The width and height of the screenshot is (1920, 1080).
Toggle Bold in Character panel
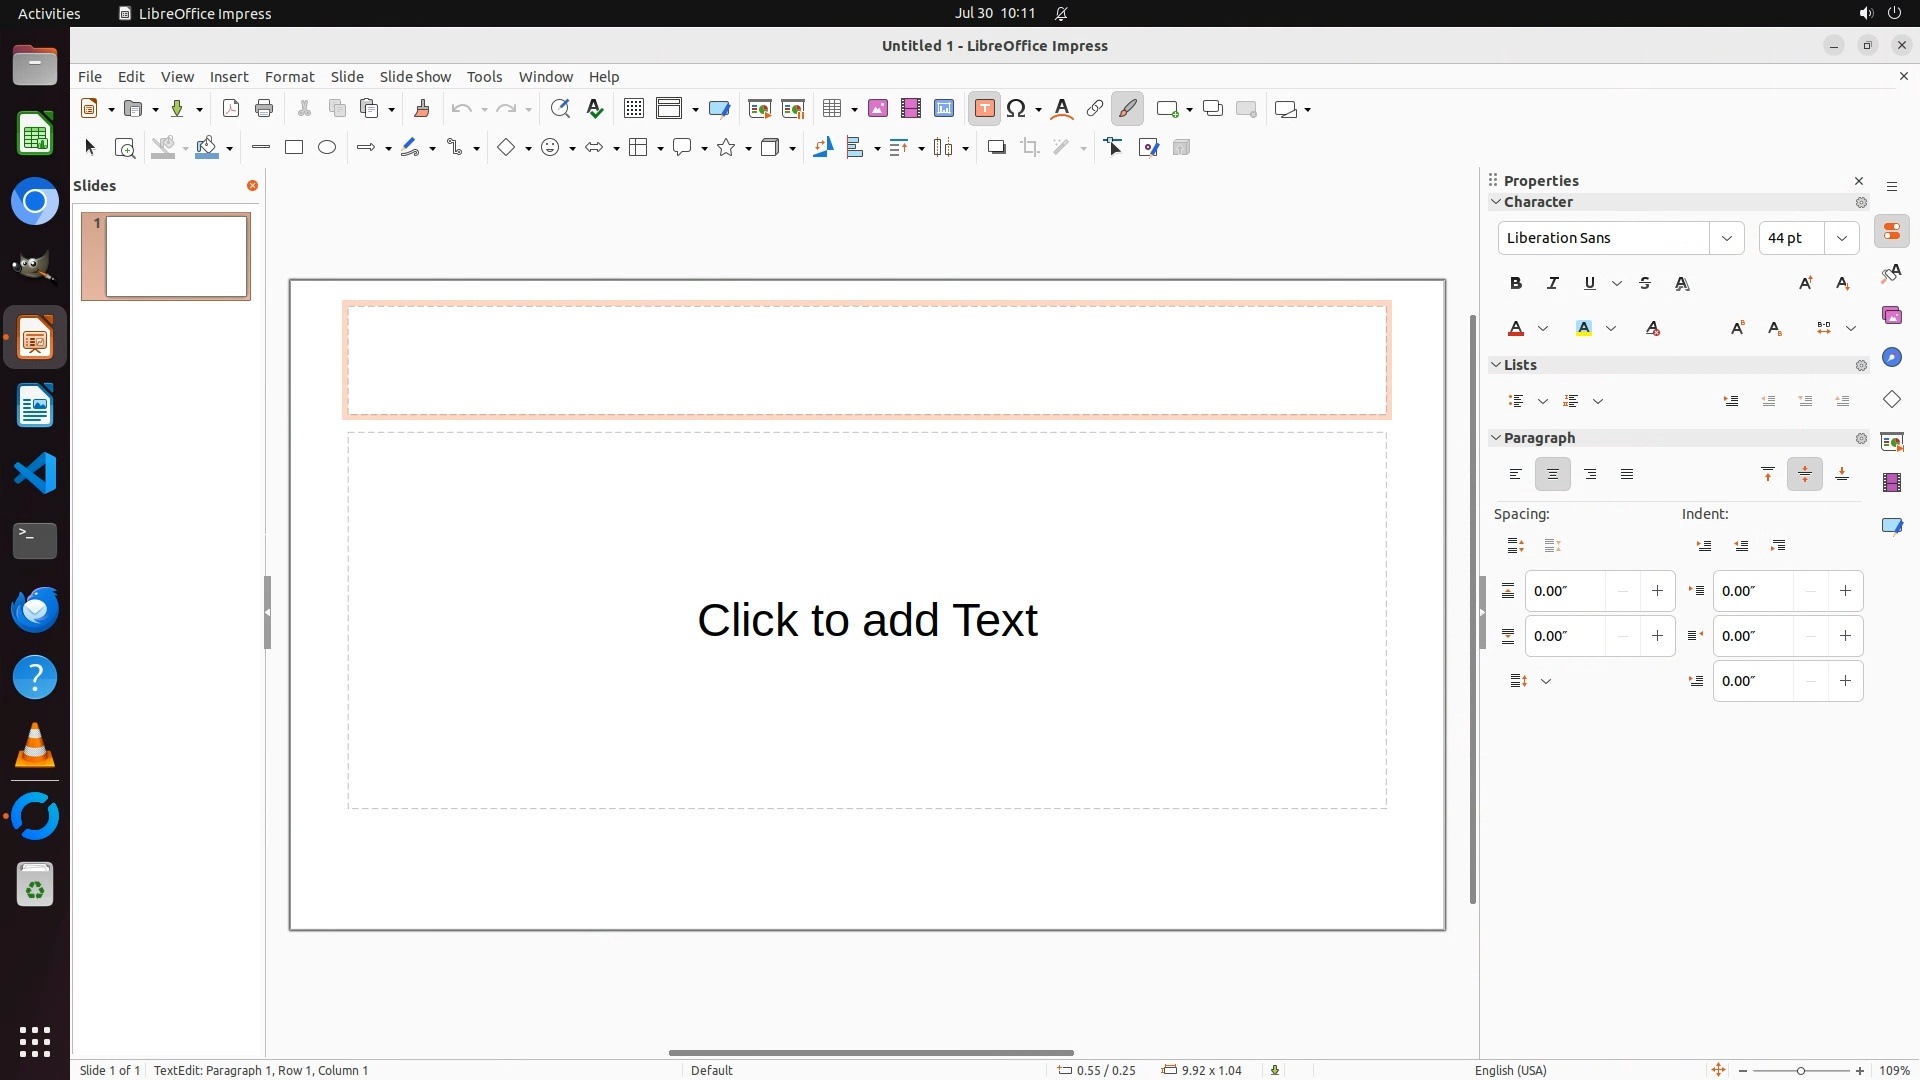pos(1516,284)
